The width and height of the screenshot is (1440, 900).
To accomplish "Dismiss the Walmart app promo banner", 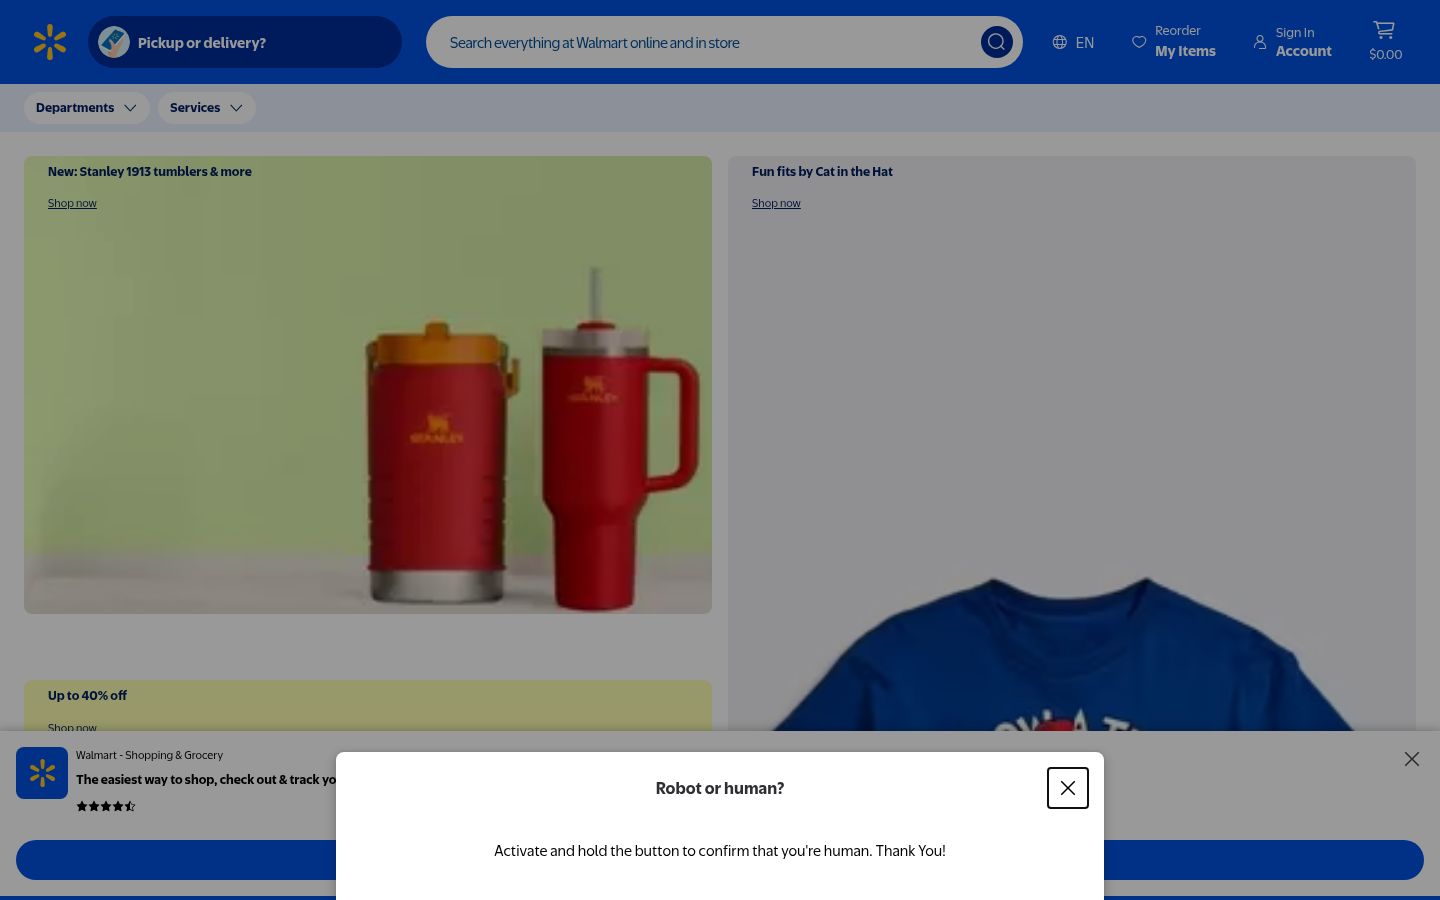I will click(x=1411, y=758).
